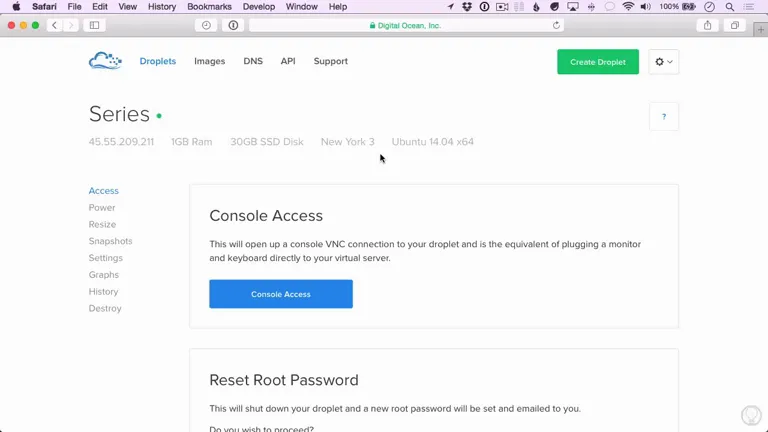Viewport: 768px width, 432px height.
Task: Click the Wi-Fi status icon
Action: click(628, 7)
